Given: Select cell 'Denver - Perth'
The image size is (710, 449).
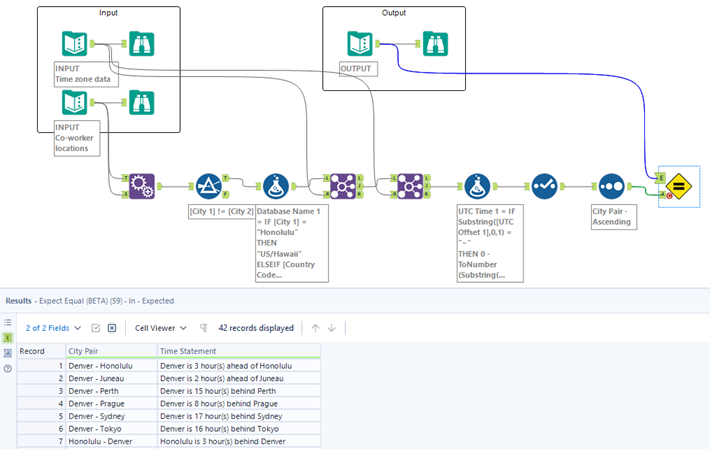Looking at the screenshot, I should coord(111,391).
